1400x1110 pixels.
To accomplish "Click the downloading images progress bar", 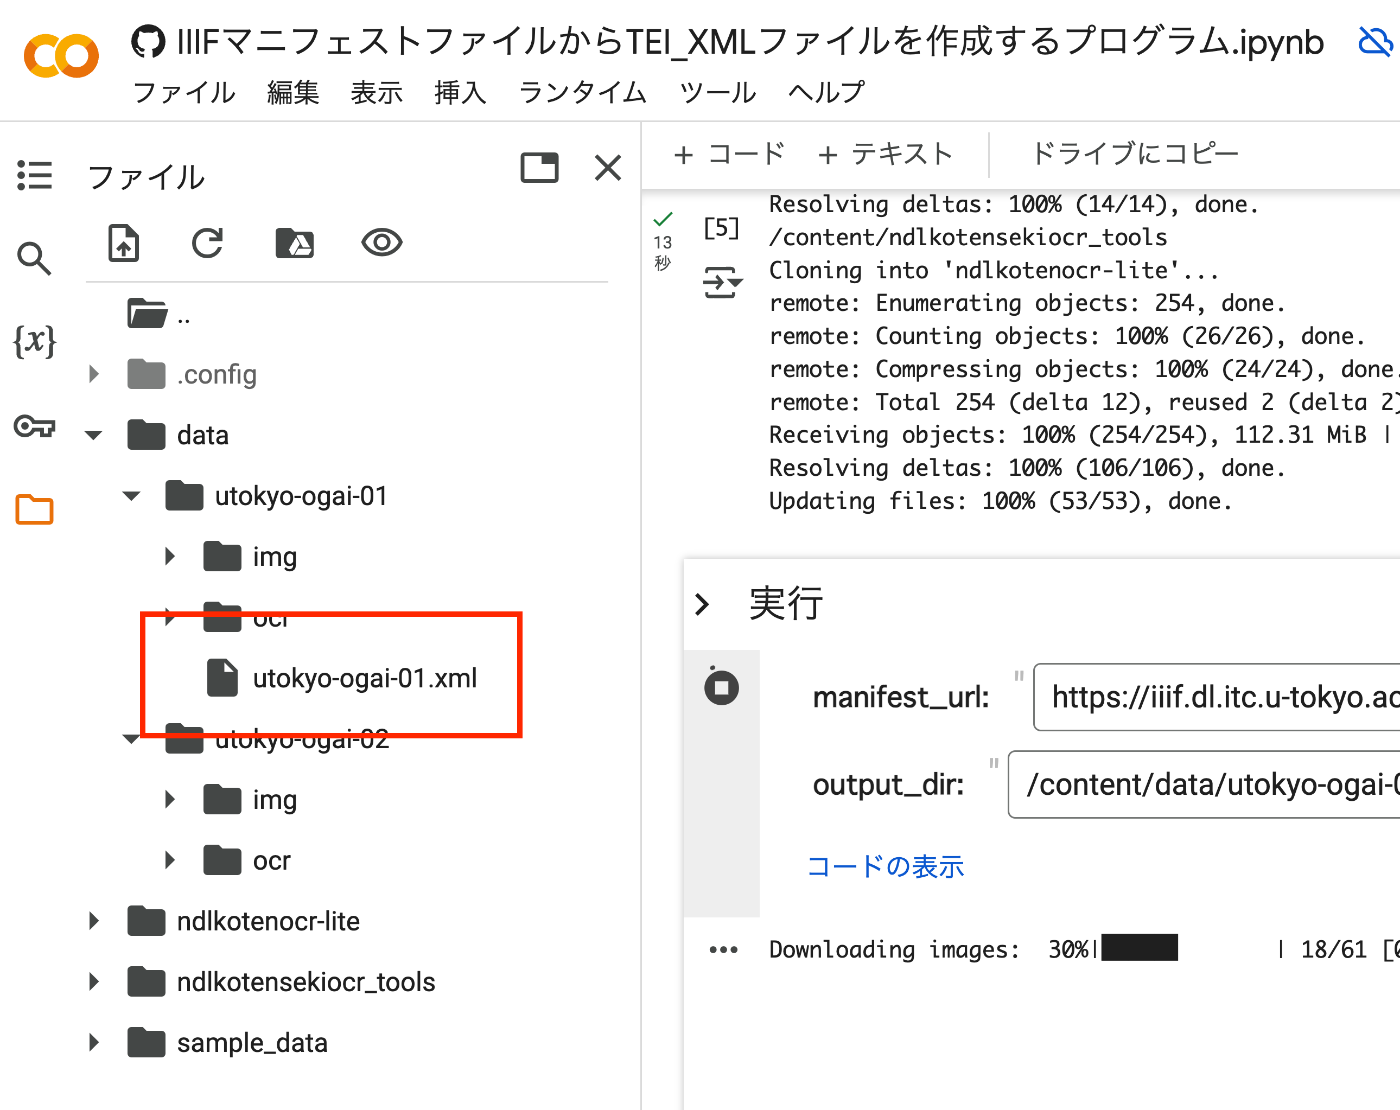I will 1140,947.
